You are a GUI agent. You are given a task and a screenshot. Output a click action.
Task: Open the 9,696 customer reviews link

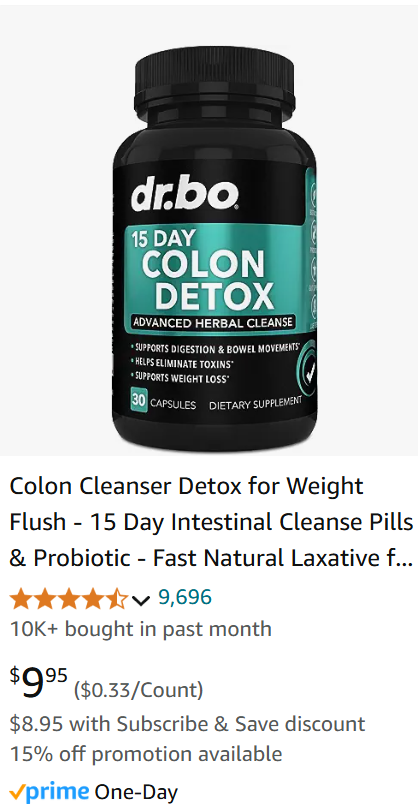point(184,598)
